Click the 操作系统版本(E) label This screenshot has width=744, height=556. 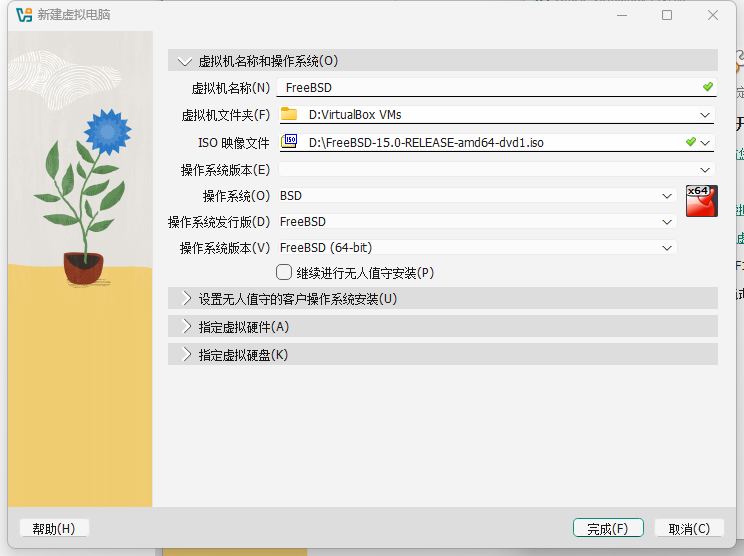[225, 170]
